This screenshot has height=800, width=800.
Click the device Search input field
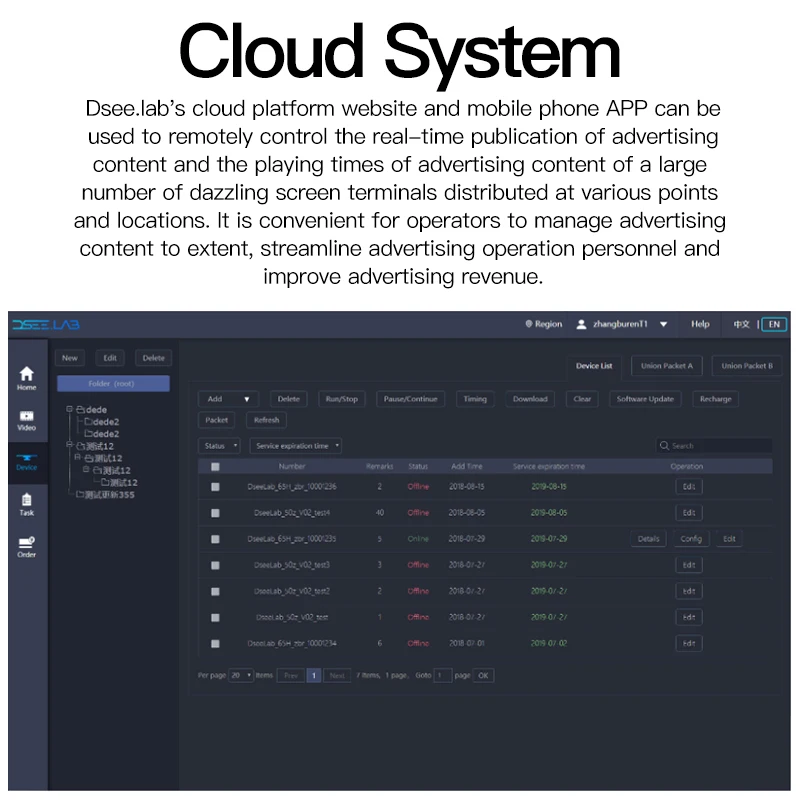tap(714, 445)
